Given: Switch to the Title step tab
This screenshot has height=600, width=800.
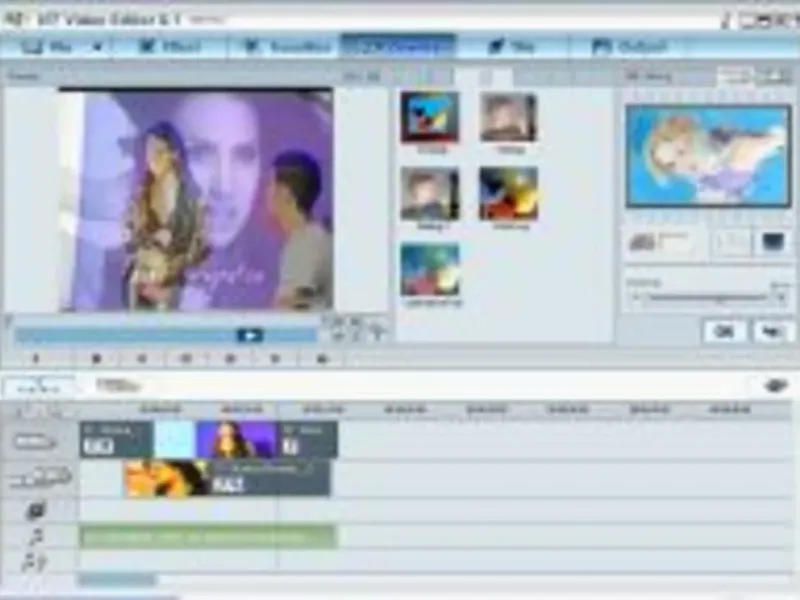Looking at the screenshot, I should 512,47.
